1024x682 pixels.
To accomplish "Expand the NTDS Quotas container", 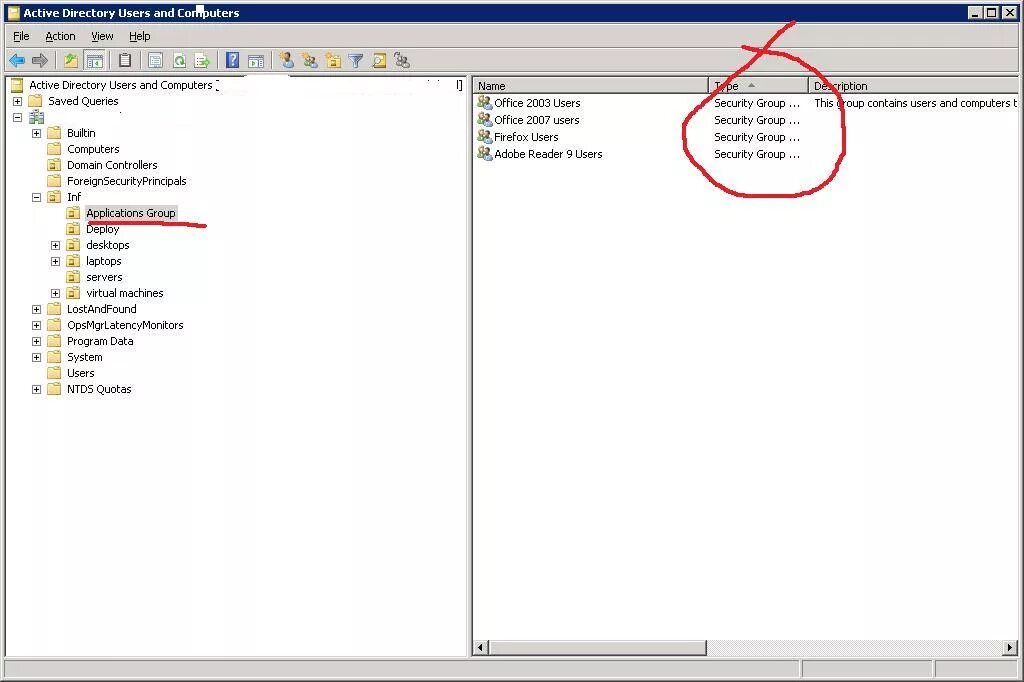I will (37, 389).
